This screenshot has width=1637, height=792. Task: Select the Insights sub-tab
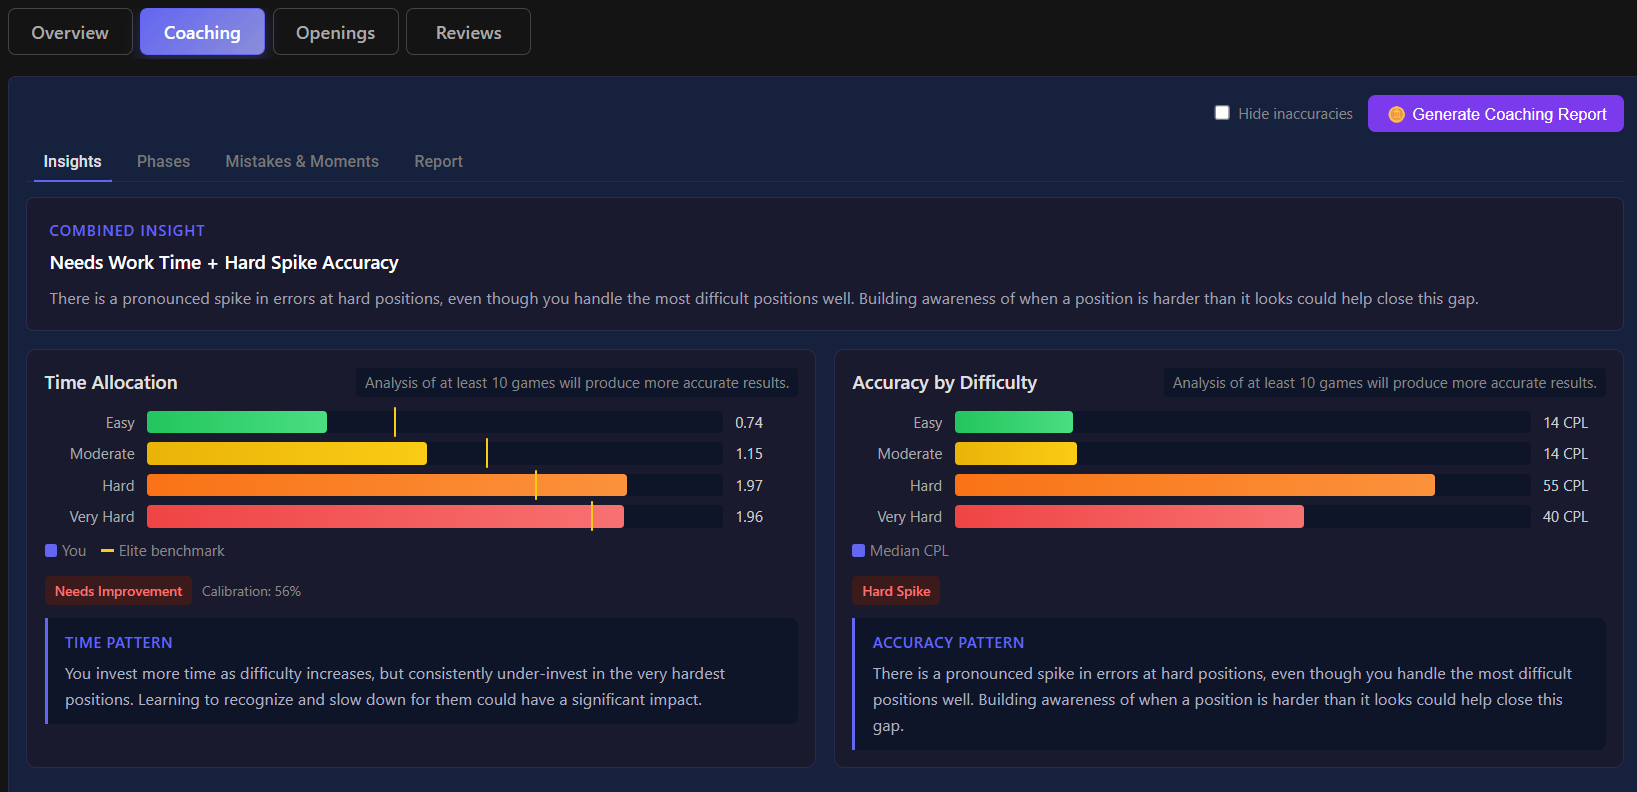click(x=72, y=161)
